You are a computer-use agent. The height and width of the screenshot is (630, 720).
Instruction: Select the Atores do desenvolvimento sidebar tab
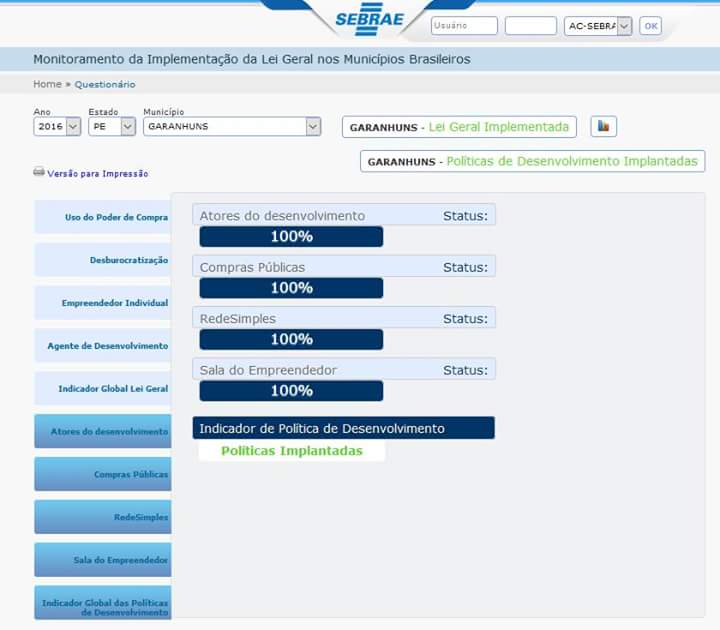[103, 431]
